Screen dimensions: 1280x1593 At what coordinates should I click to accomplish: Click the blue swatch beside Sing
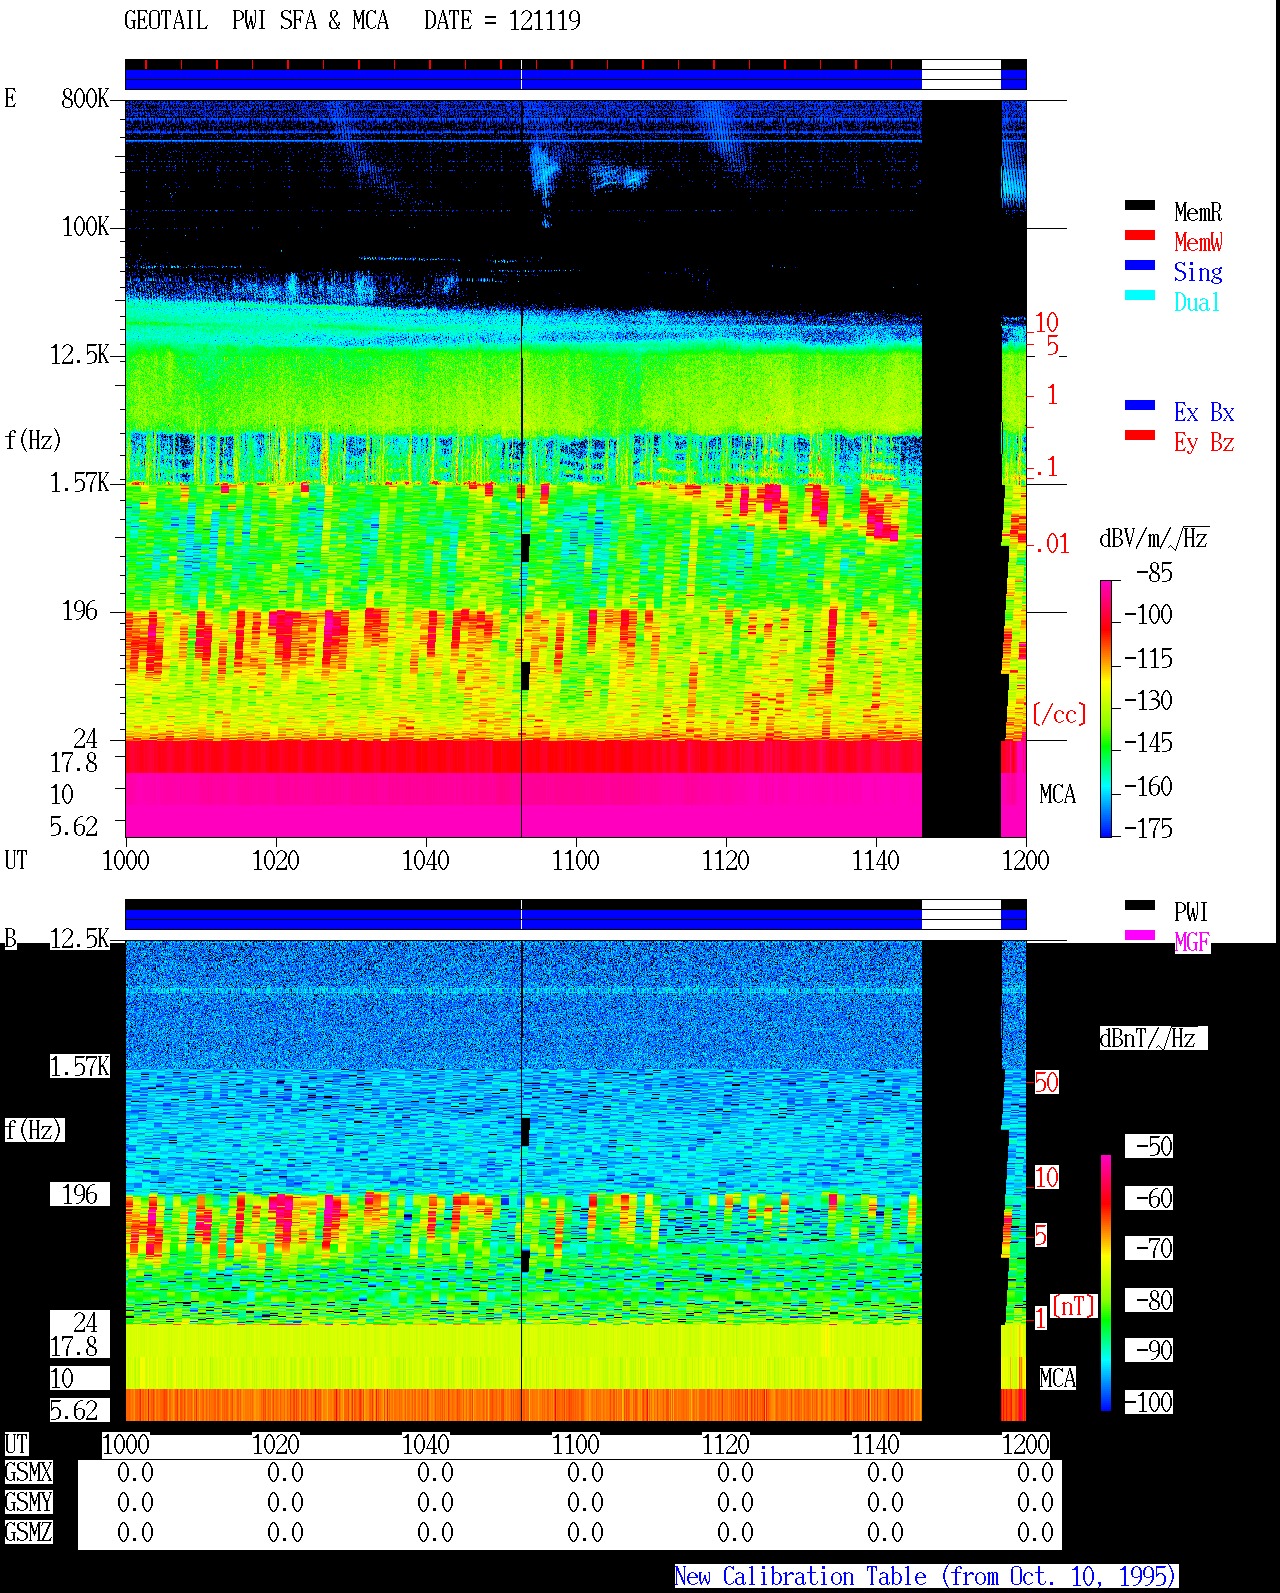tap(1140, 265)
